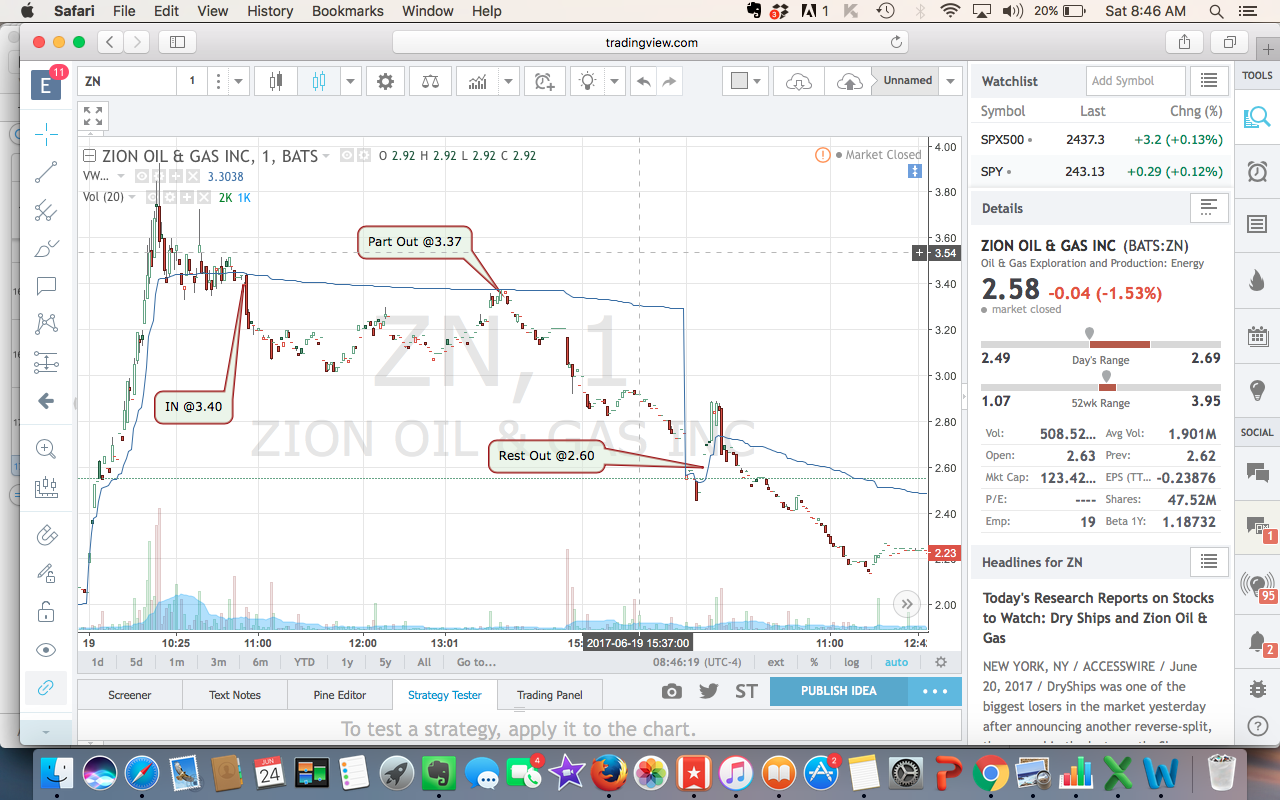Image resolution: width=1280 pixels, height=800 pixels.
Task: Share the chart to StockTwits (ST)
Action: (x=746, y=692)
